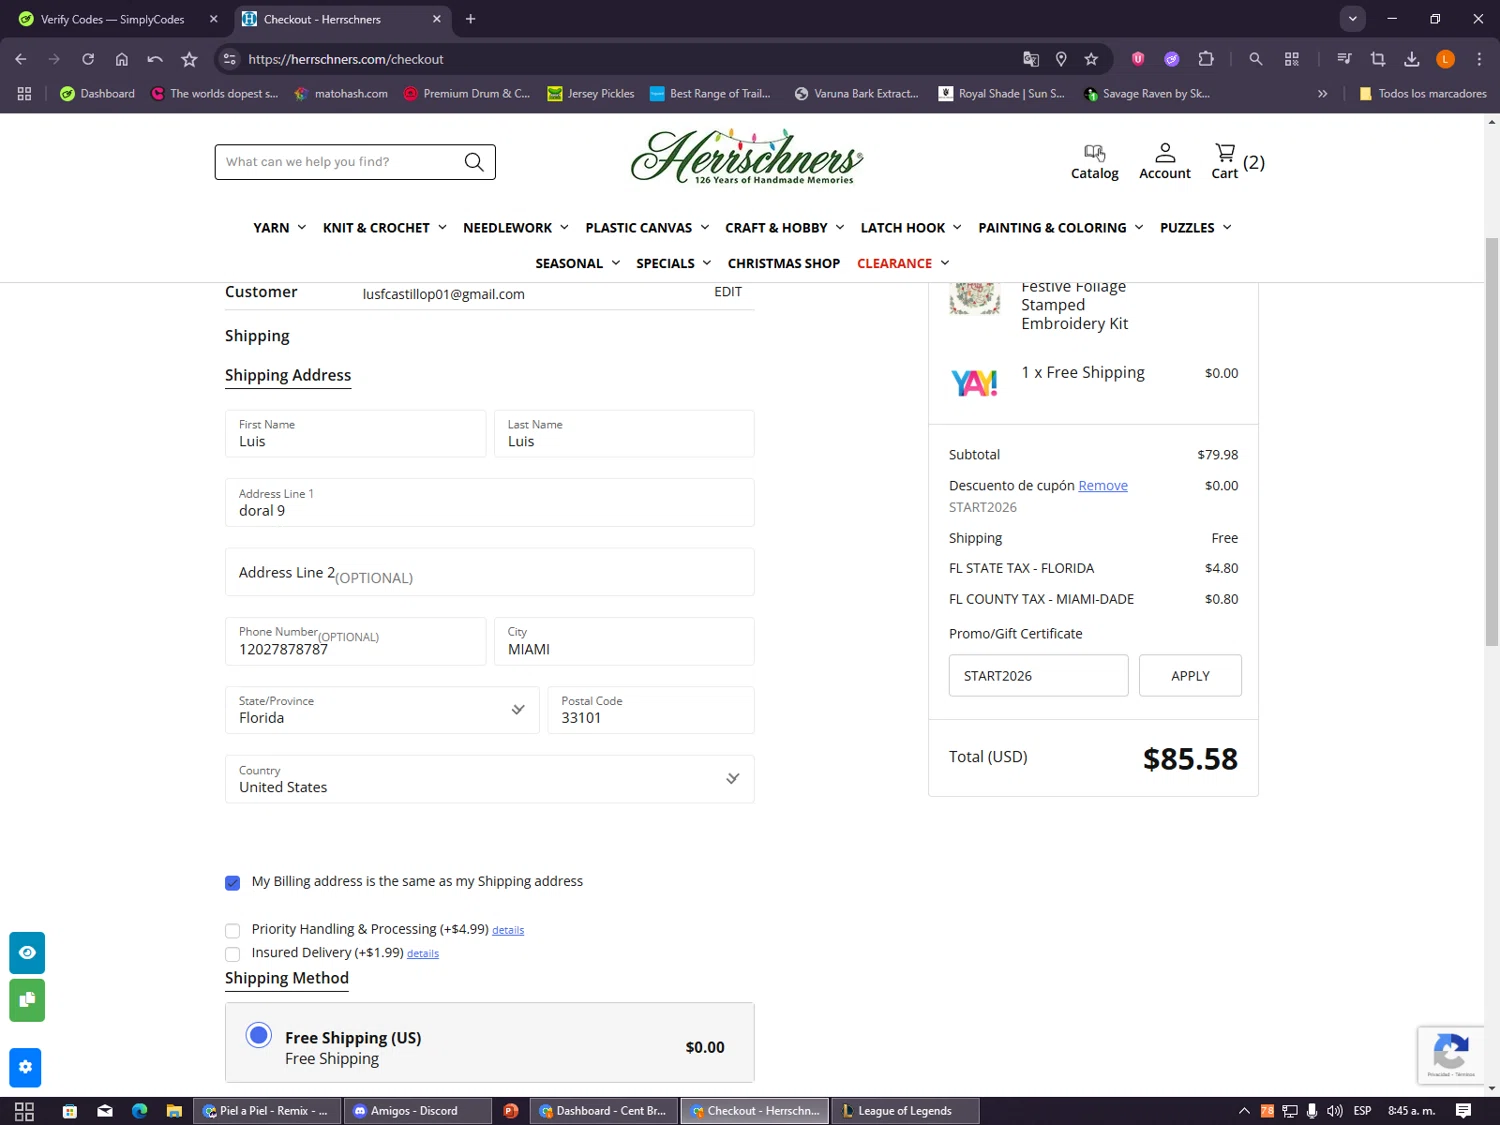Click the APPLY promo button
The height and width of the screenshot is (1125, 1500).
point(1190,676)
